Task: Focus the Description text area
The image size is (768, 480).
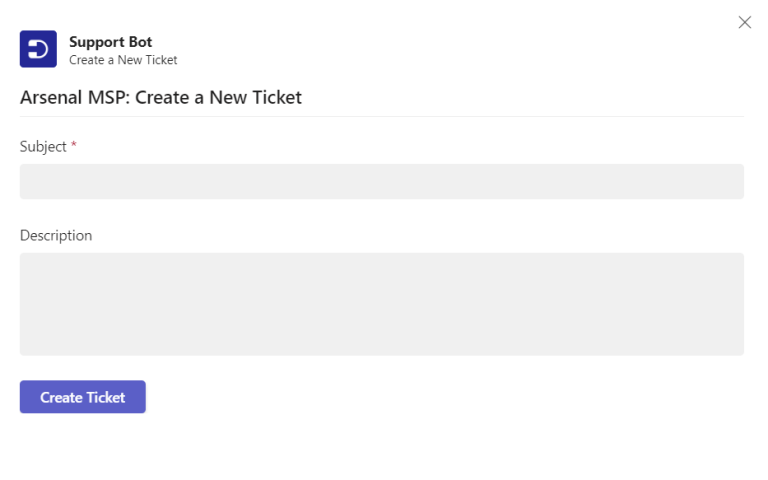Action: [x=381, y=304]
